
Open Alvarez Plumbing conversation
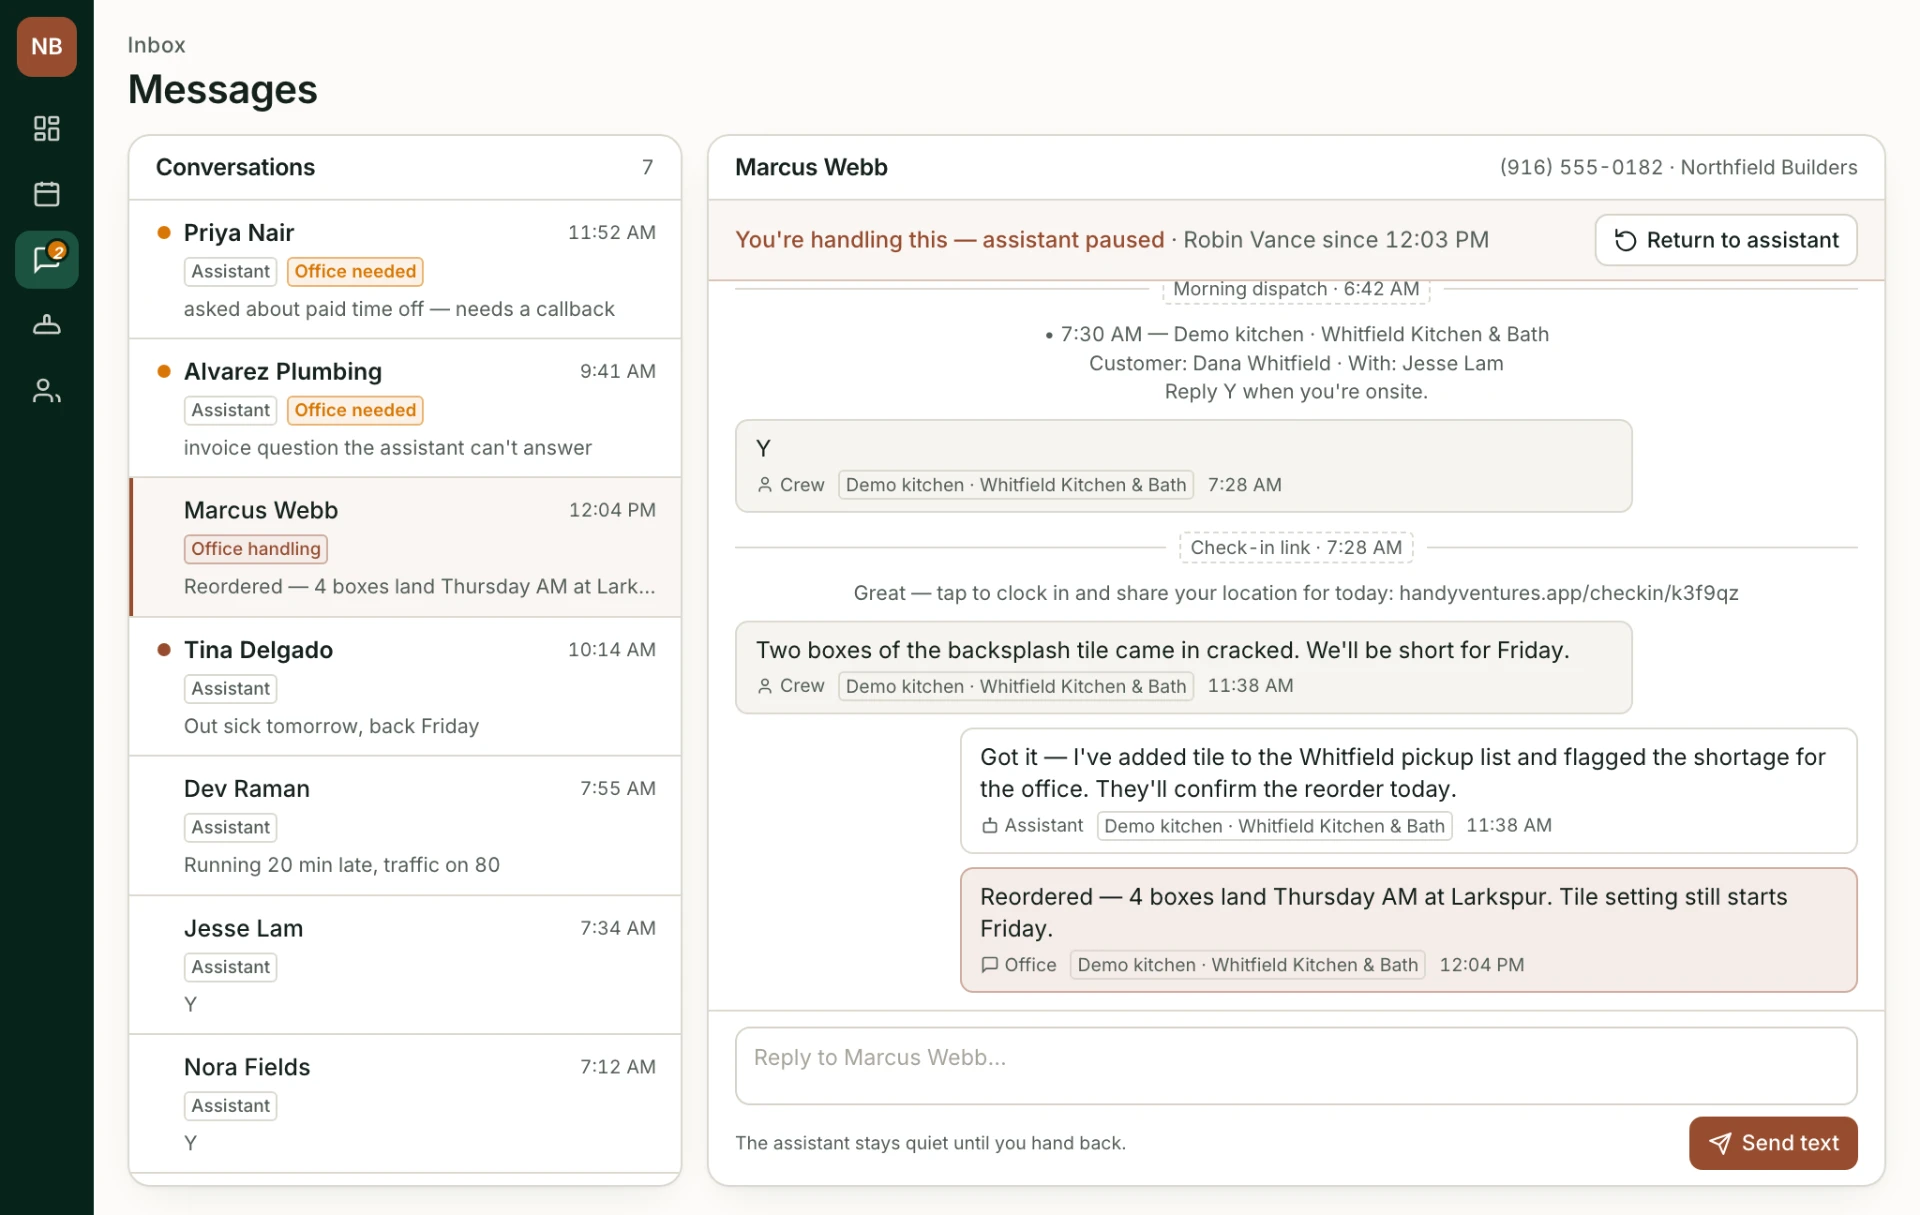(x=405, y=409)
